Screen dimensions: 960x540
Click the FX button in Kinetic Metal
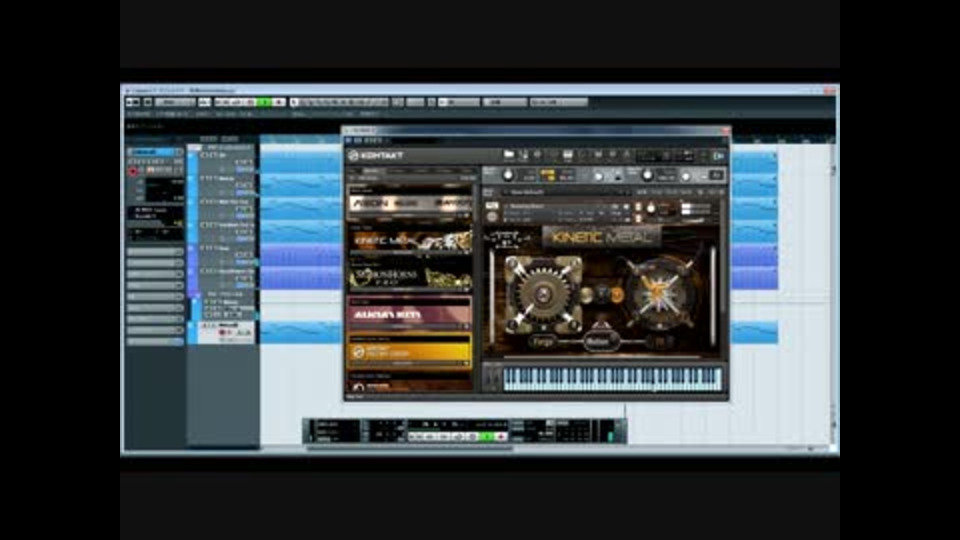pyautogui.click(x=659, y=342)
